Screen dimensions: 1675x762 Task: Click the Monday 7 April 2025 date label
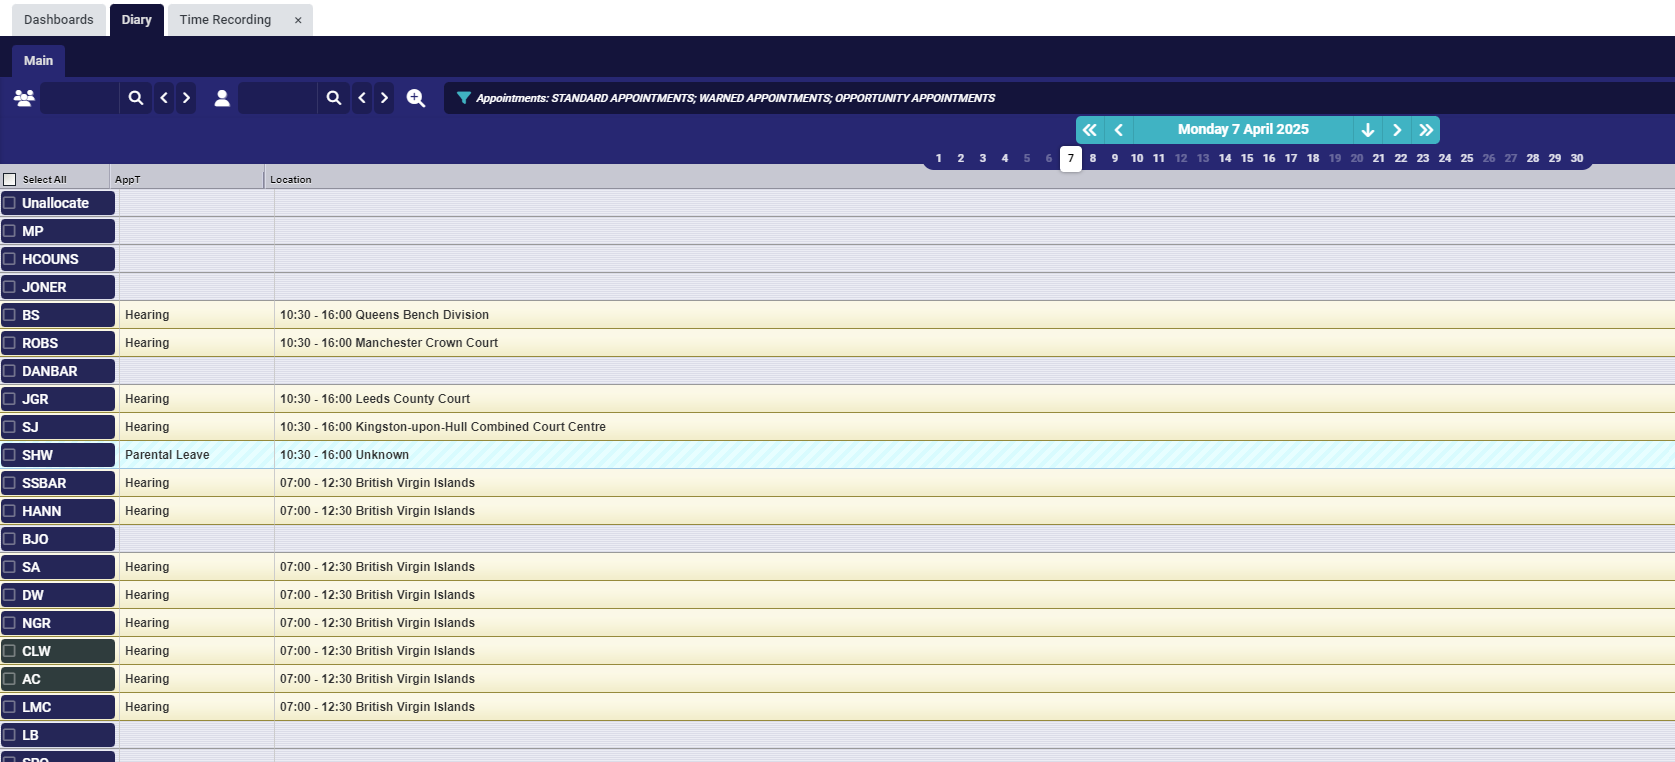1243,130
